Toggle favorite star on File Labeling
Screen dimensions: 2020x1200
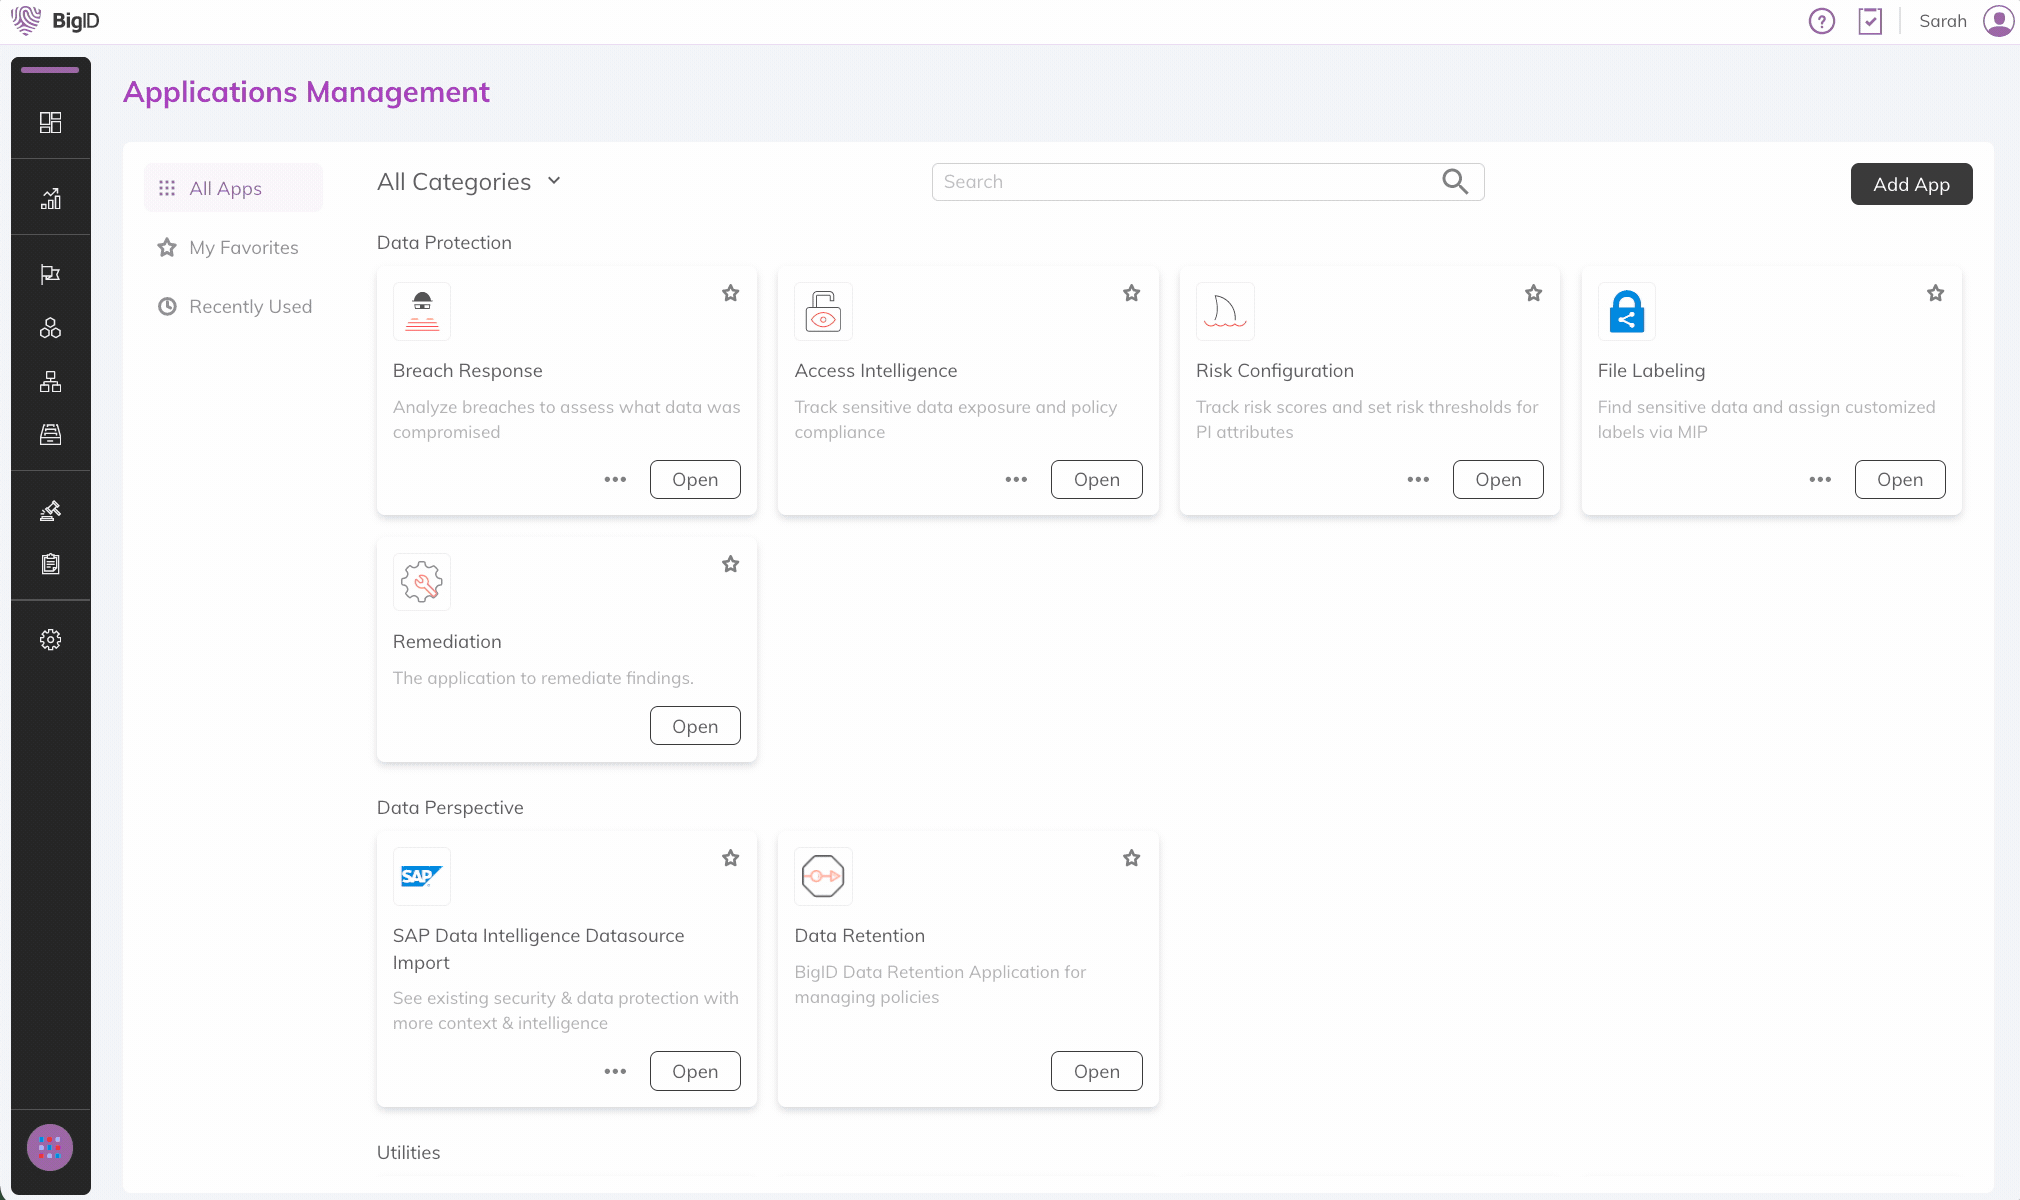[1936, 293]
